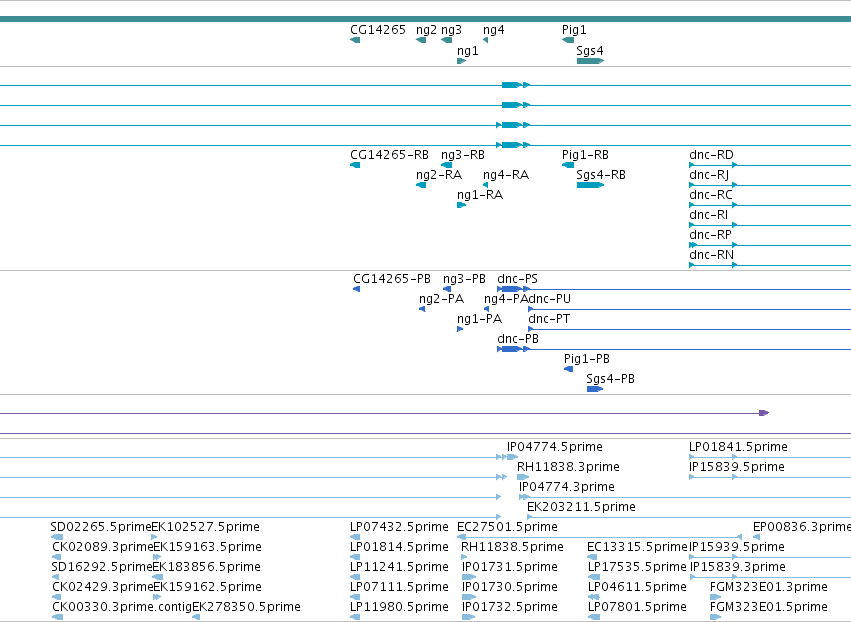This screenshot has height=622, width=851.
Task: Select the ng3-PB protein feature
Action: click(447, 289)
